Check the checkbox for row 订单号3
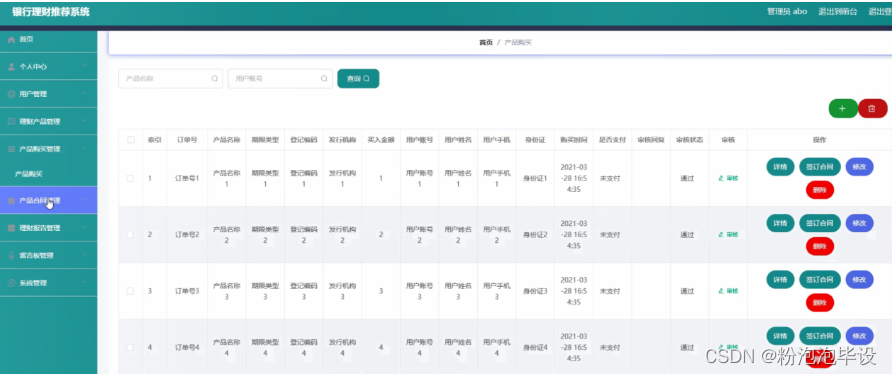The image size is (892, 375). [x=130, y=291]
